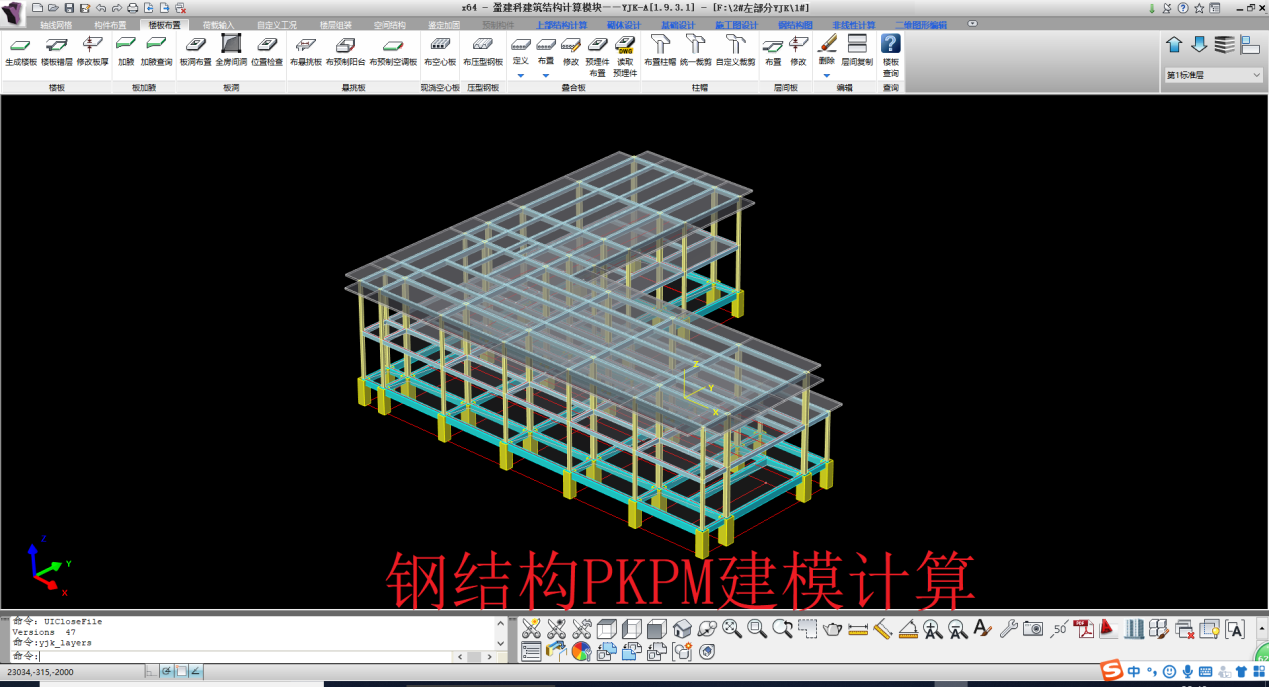
Task: Open the 非线性计算 tab
Action: point(853,24)
